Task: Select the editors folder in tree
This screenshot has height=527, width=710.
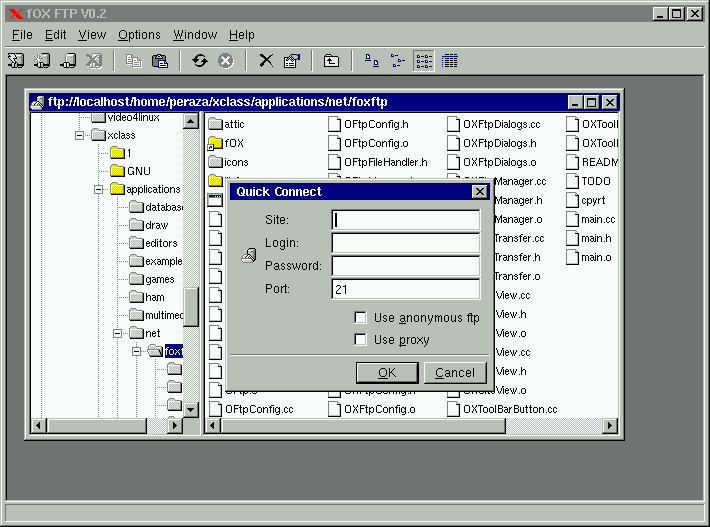Action: click(x=153, y=243)
